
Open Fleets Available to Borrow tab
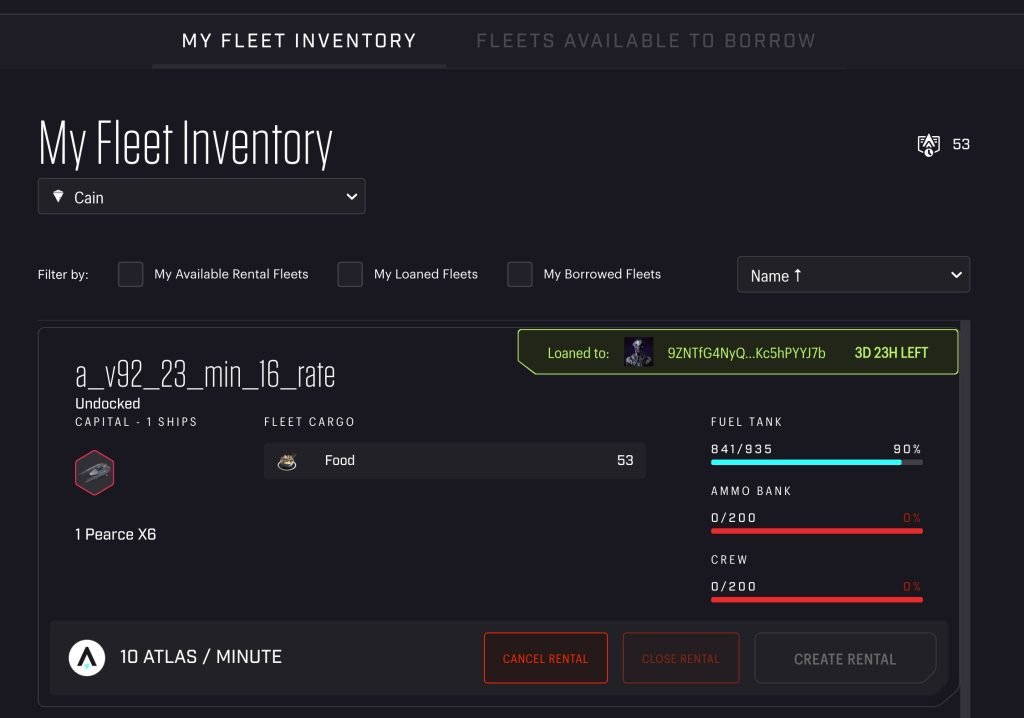coord(646,41)
